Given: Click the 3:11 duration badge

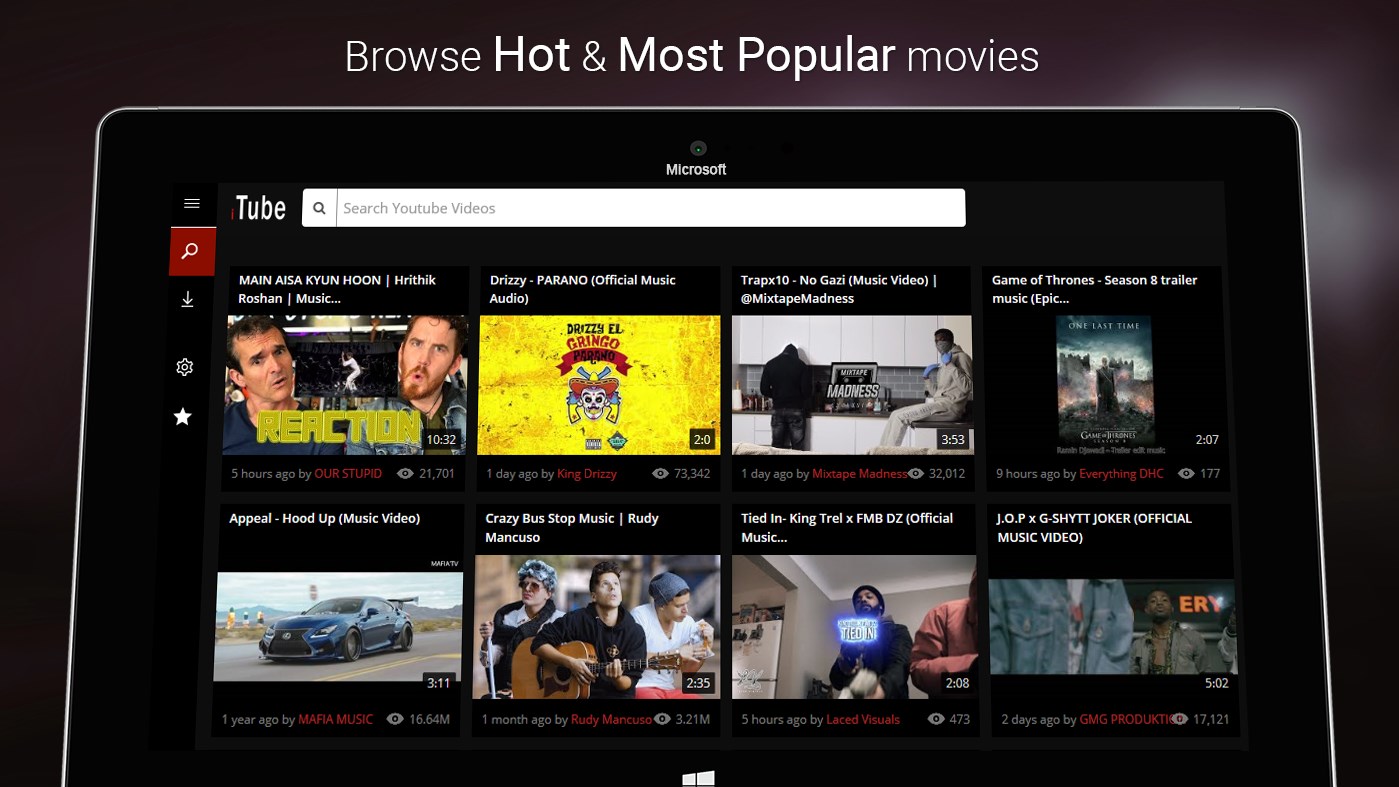Looking at the screenshot, I should [439, 683].
